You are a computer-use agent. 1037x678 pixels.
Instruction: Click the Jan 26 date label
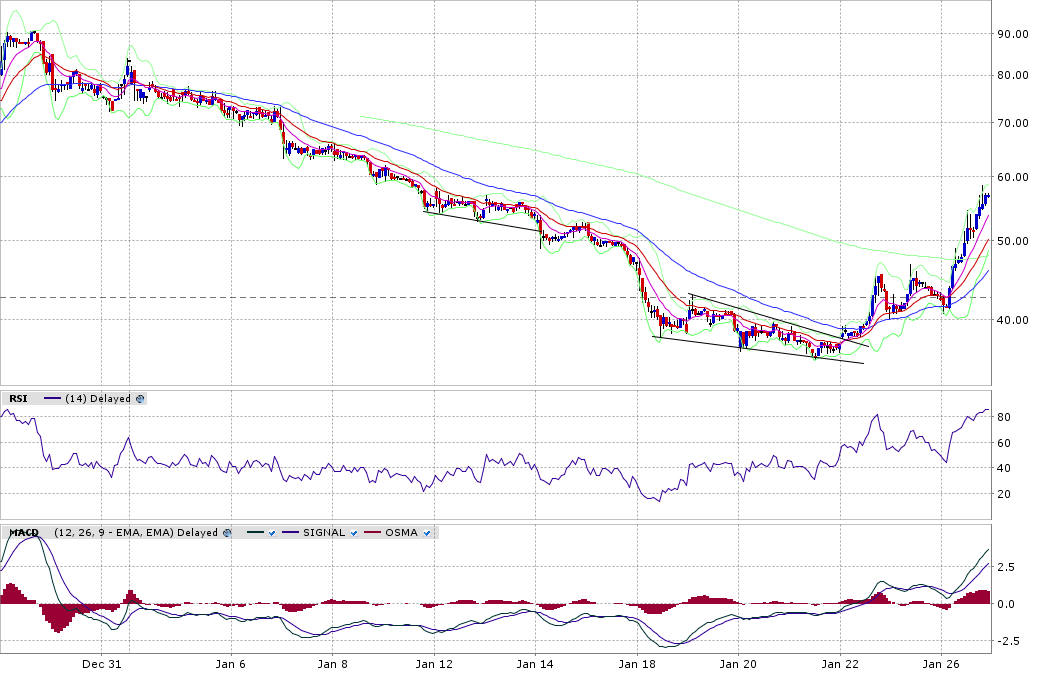940,664
